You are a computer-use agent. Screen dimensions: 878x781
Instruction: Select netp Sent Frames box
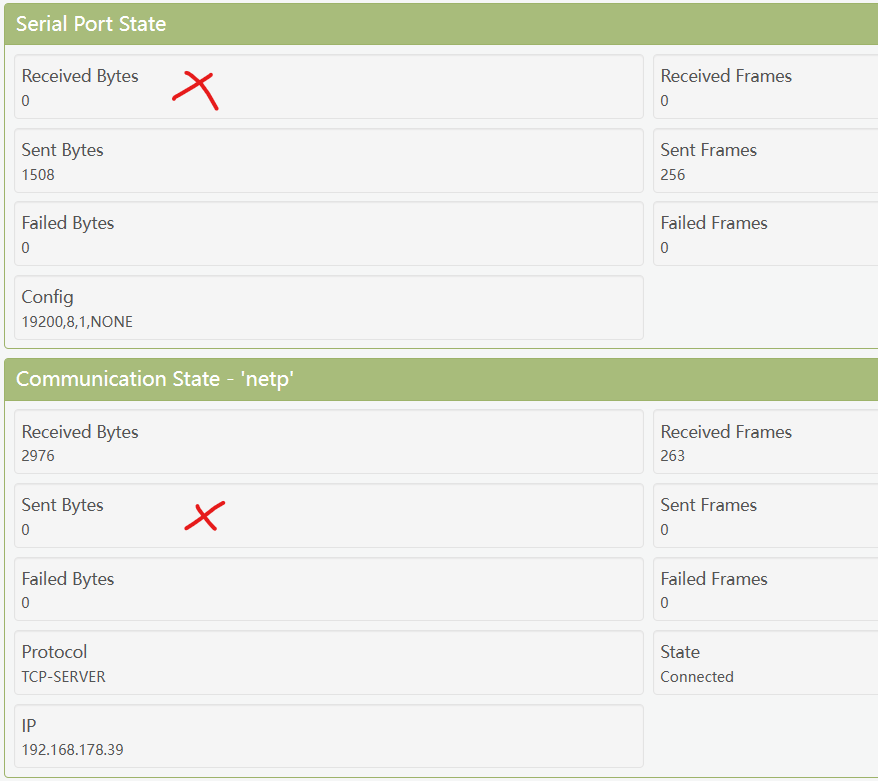tap(765, 516)
